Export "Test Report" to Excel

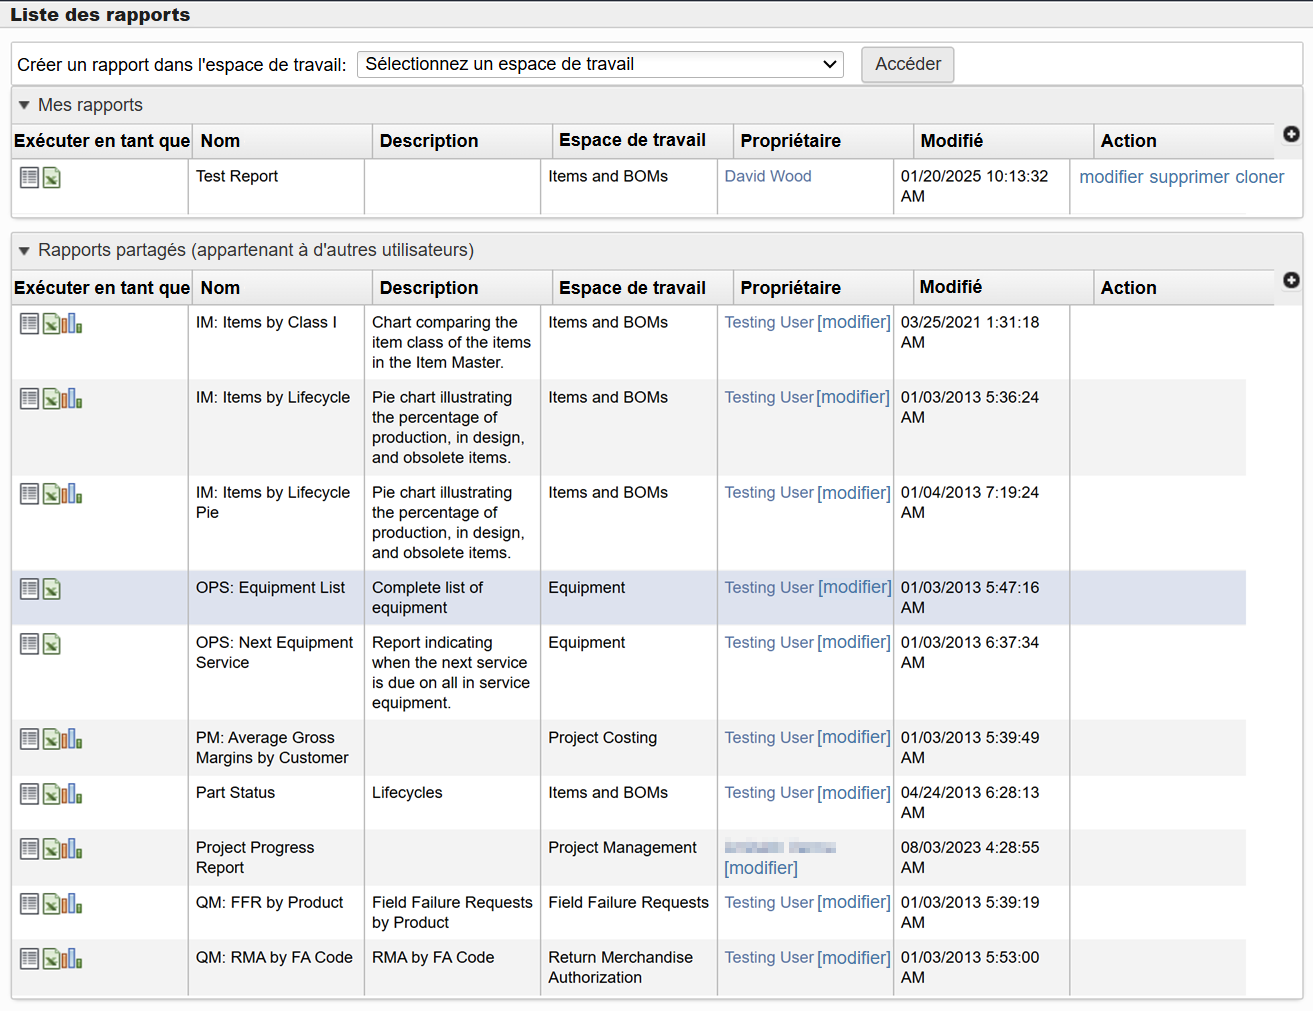pos(51,177)
